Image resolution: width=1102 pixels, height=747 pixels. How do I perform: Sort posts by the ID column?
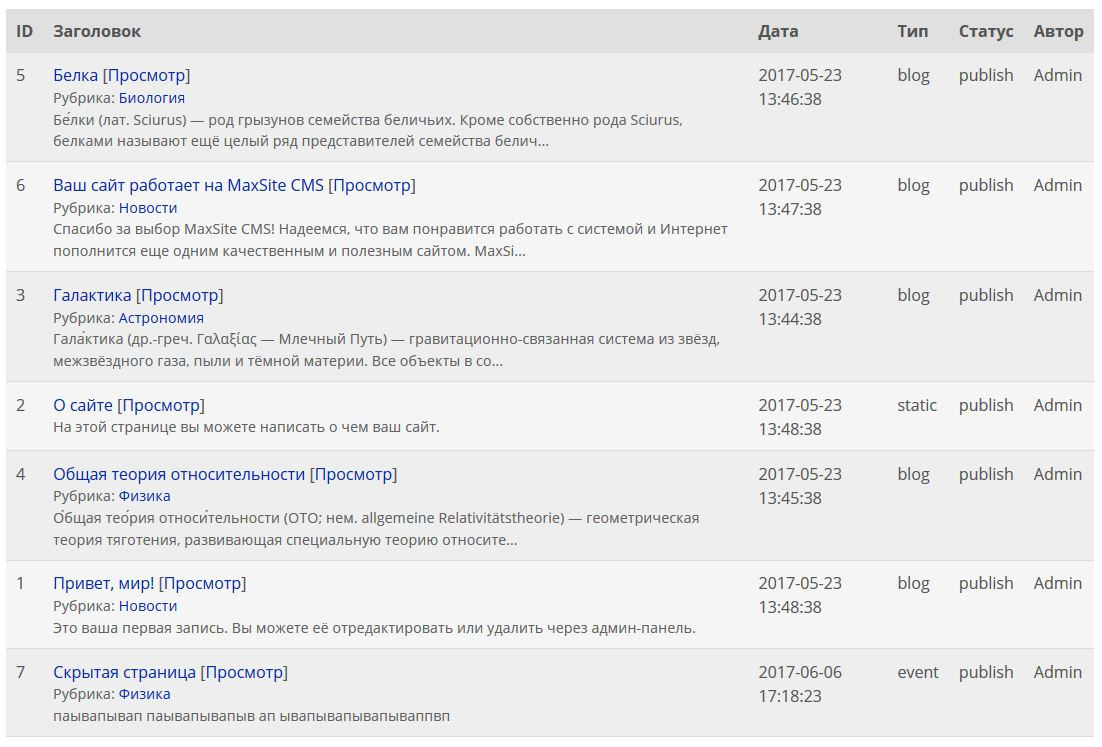[23, 31]
